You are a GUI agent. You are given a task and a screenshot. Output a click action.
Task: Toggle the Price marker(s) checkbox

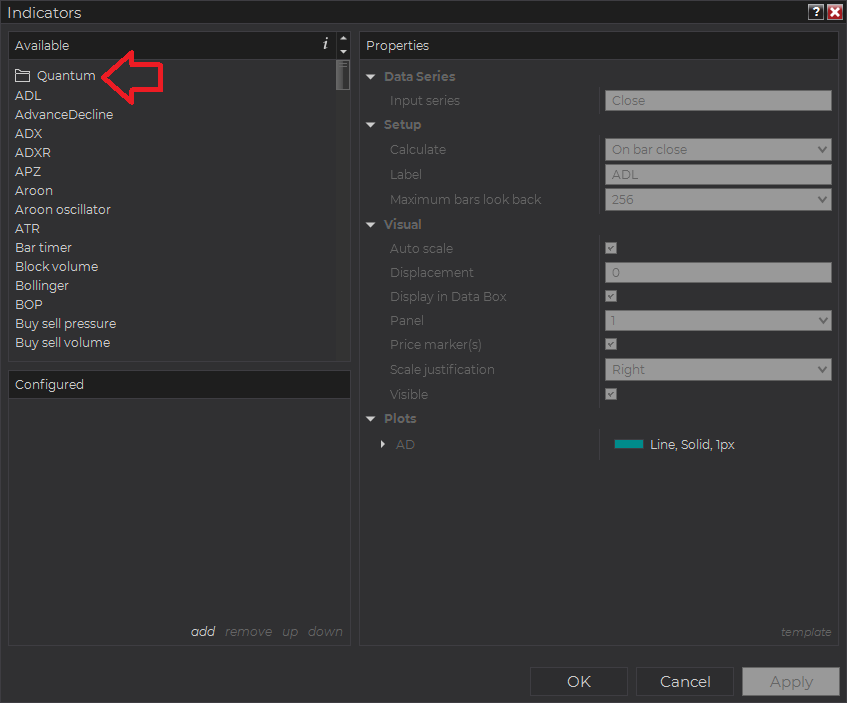tap(611, 344)
